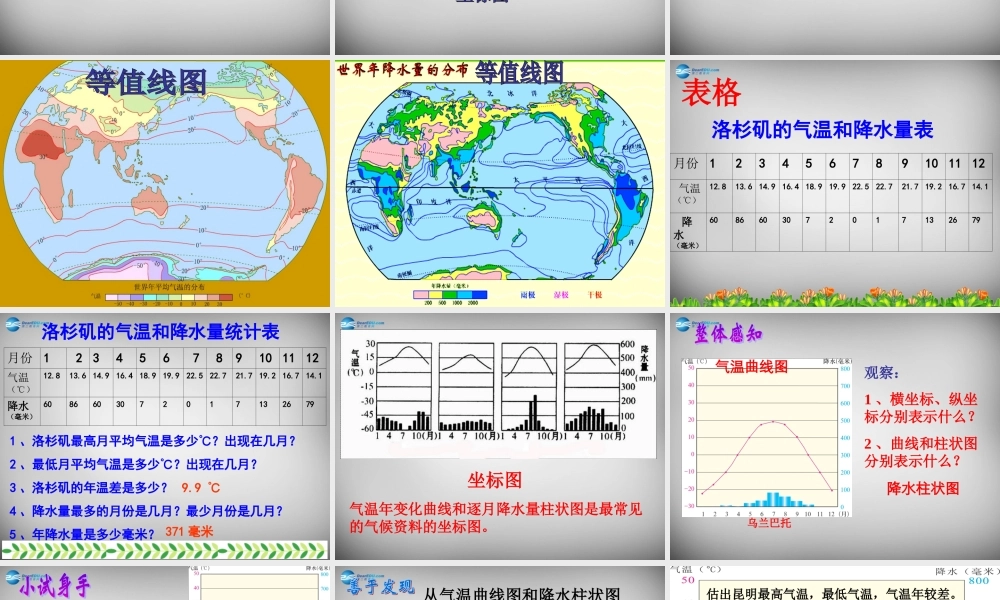The height and width of the screenshot is (600, 1000).
Task: Click the blue '雨极' legend label
Action: click(x=528, y=295)
